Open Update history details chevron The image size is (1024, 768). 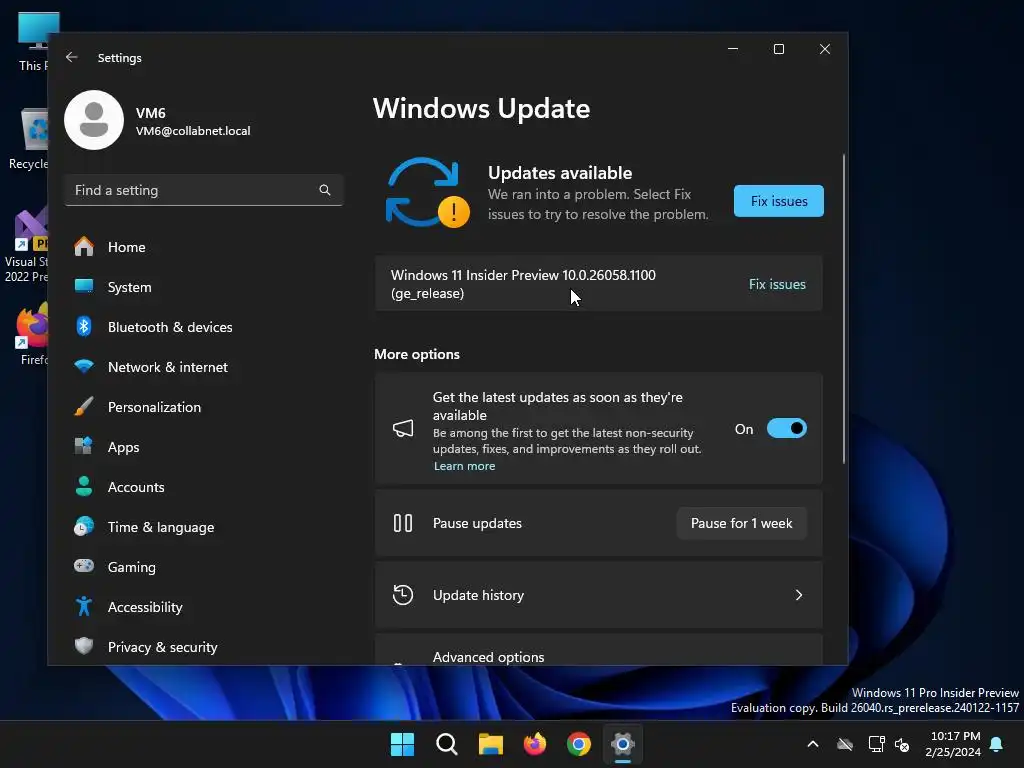[799, 595]
